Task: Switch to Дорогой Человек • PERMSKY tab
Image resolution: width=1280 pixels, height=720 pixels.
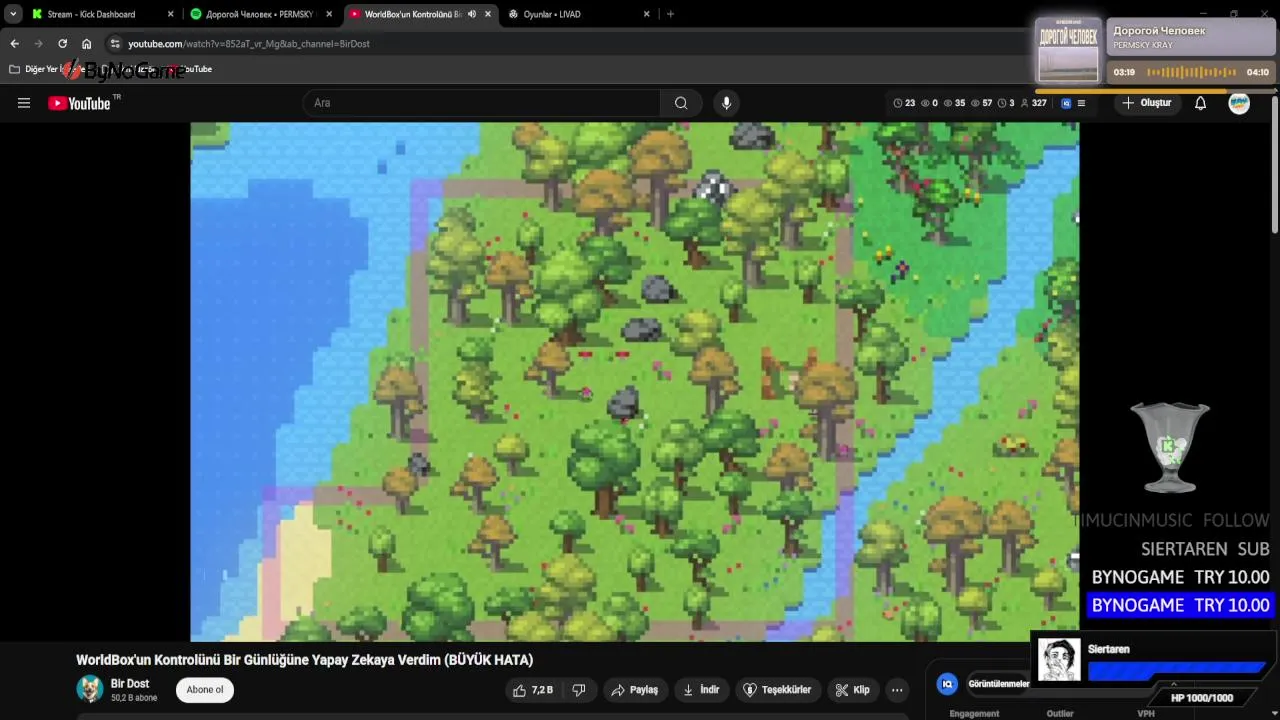Action: click(260, 14)
